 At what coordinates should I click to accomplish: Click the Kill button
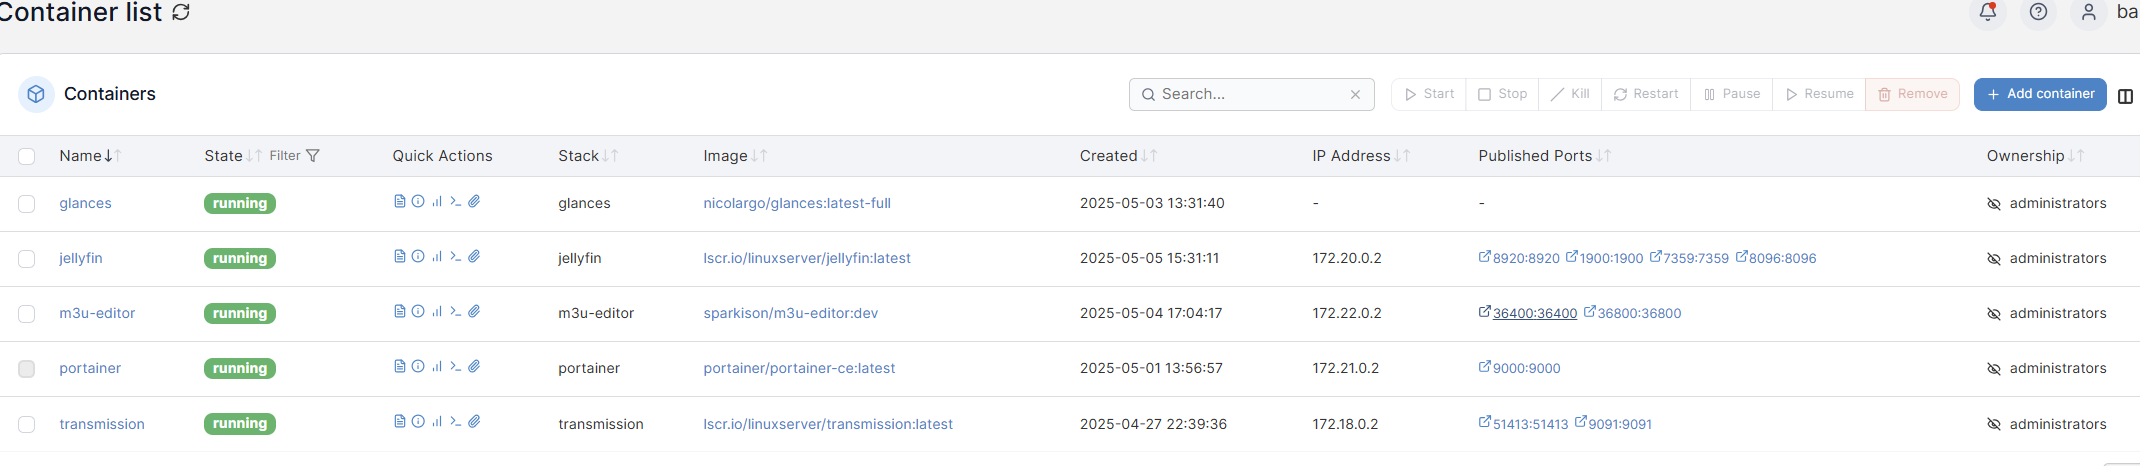click(x=1570, y=94)
